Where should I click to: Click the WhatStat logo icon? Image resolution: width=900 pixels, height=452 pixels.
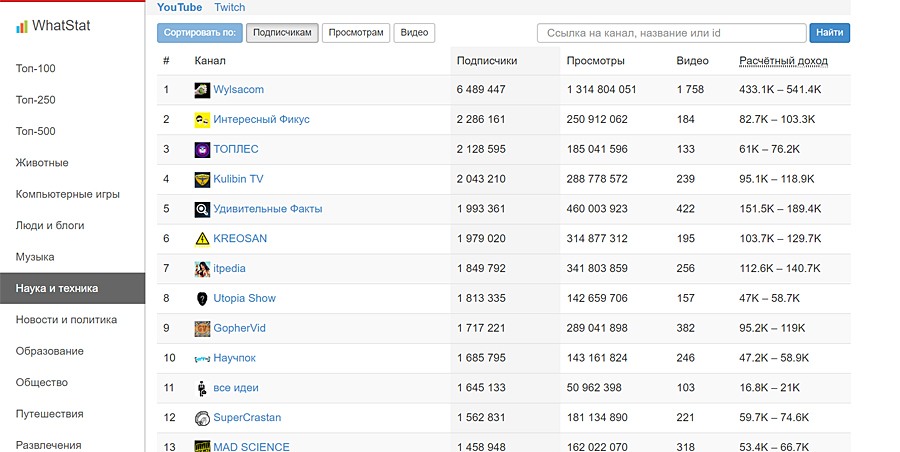(21, 26)
